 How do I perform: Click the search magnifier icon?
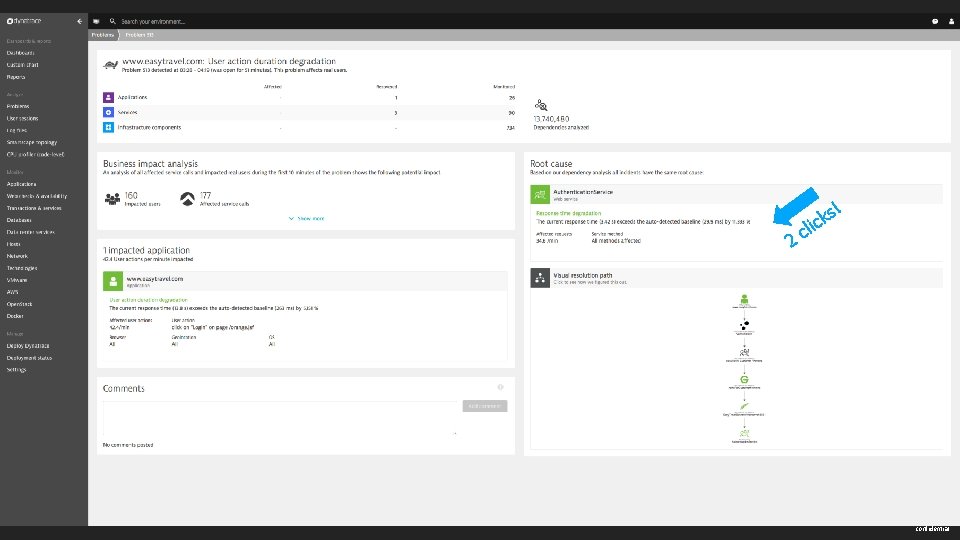(x=113, y=21)
